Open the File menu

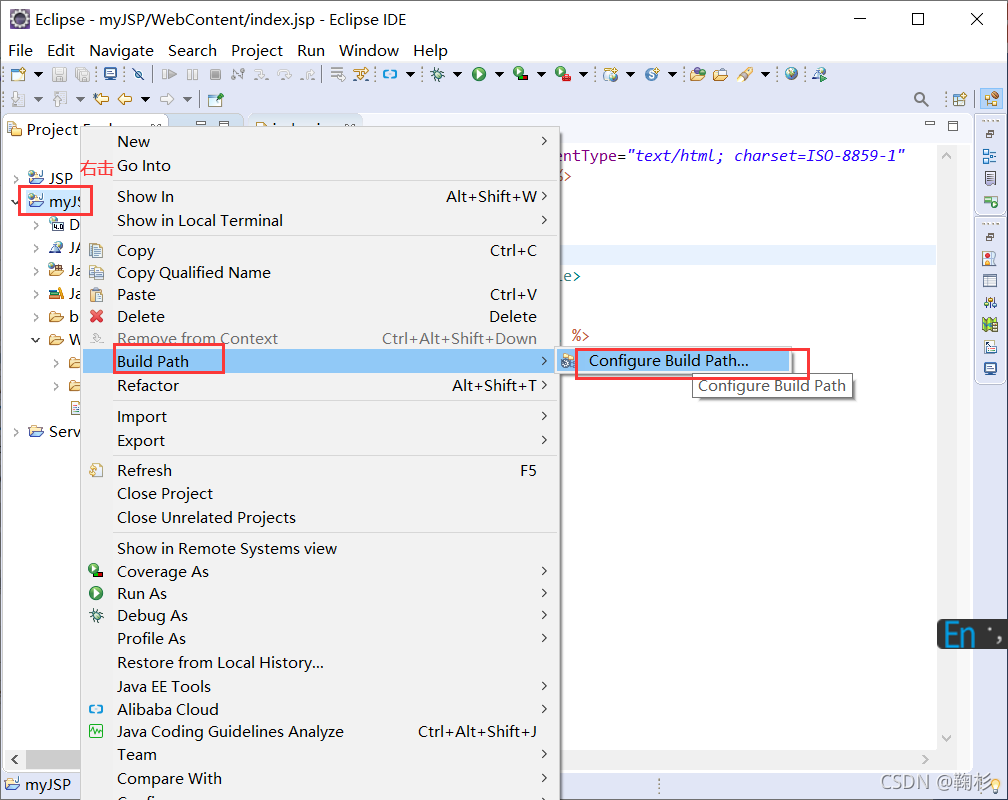[21, 51]
